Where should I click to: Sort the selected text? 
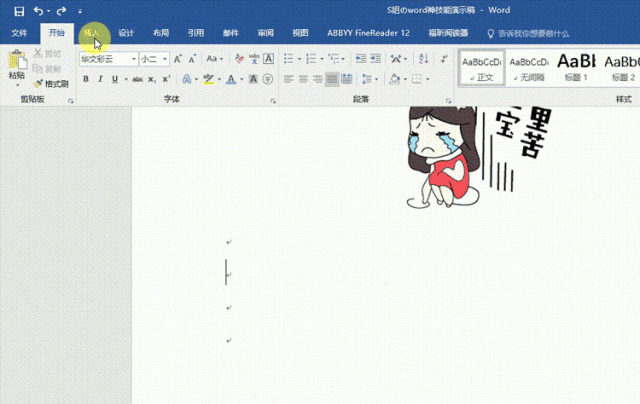click(423, 59)
